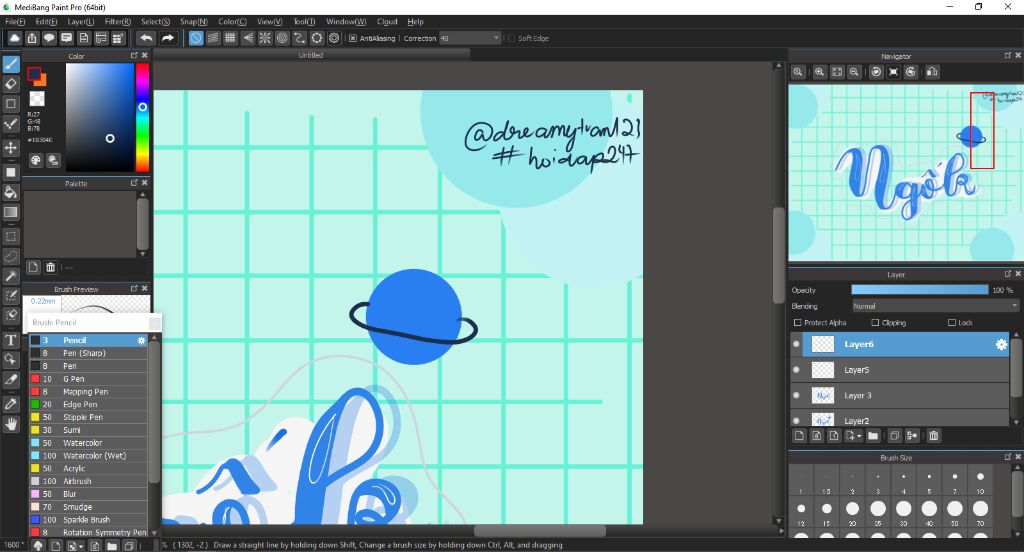
Task: Enable the Soft Edge checkbox
Action: click(511, 39)
